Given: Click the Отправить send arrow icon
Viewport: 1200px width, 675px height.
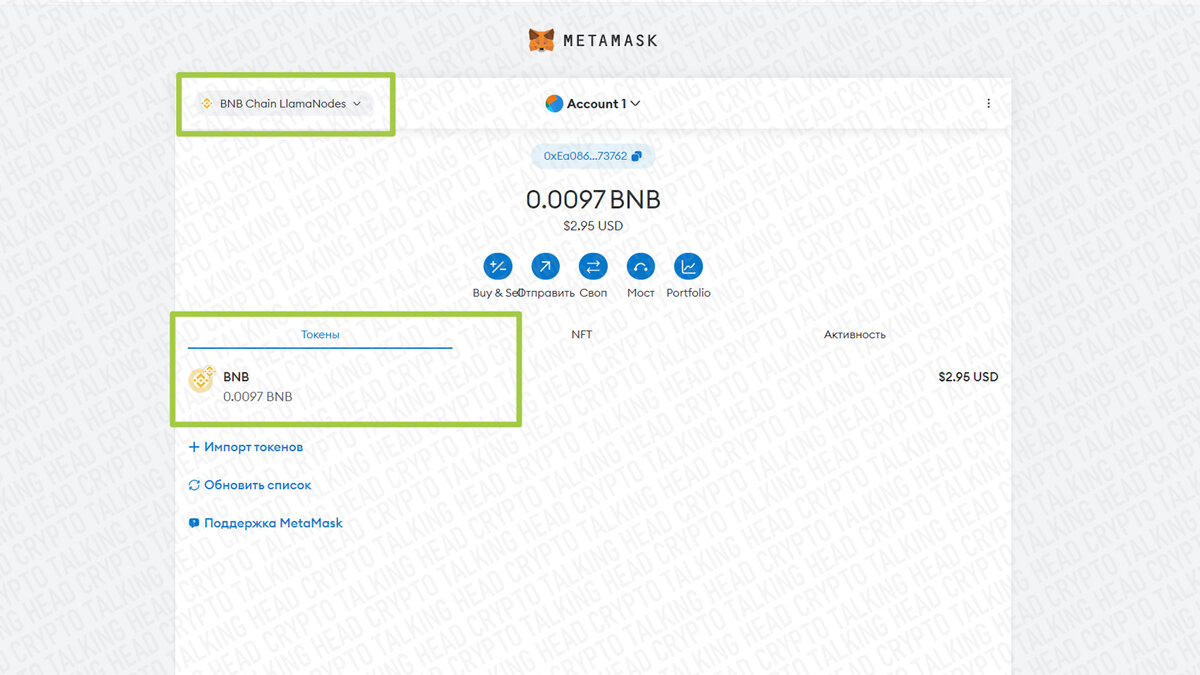Looking at the screenshot, I should 546,266.
